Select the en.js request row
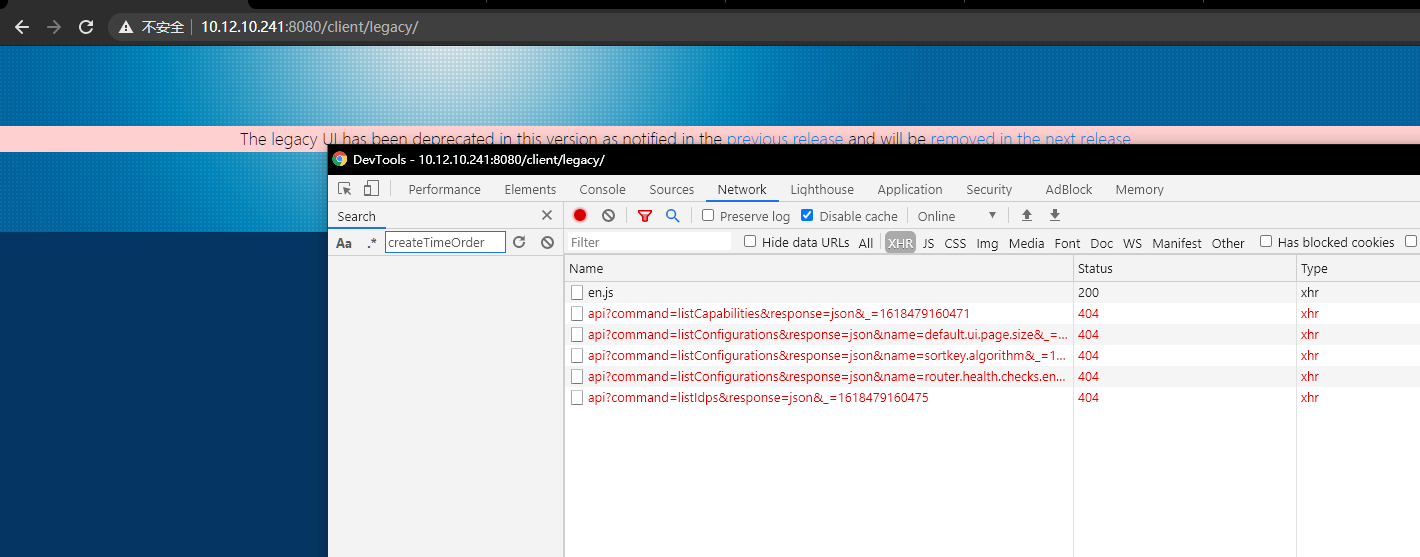The height and width of the screenshot is (557, 1420). click(x=992, y=292)
